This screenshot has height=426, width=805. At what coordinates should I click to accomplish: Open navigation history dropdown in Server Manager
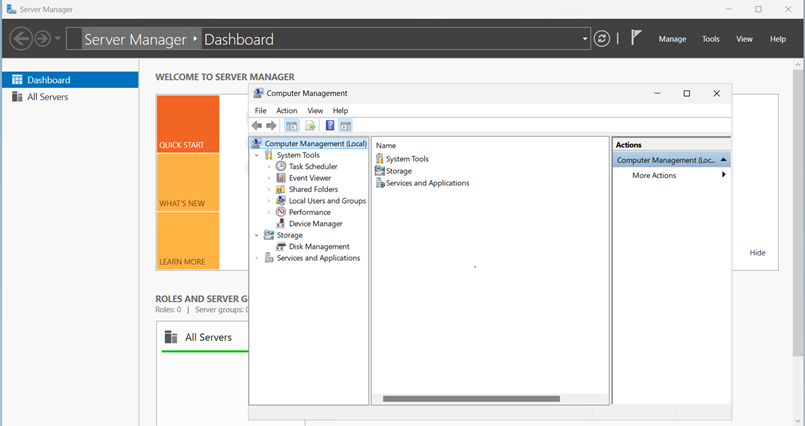click(x=58, y=38)
